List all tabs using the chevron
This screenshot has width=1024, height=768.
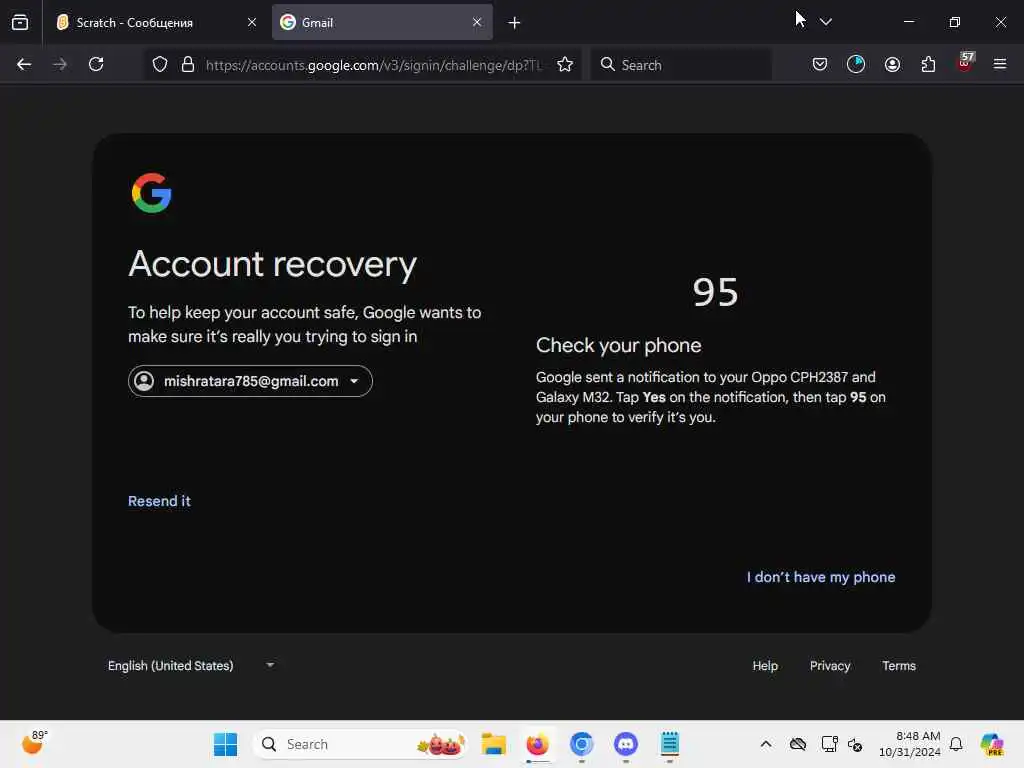coord(825,22)
